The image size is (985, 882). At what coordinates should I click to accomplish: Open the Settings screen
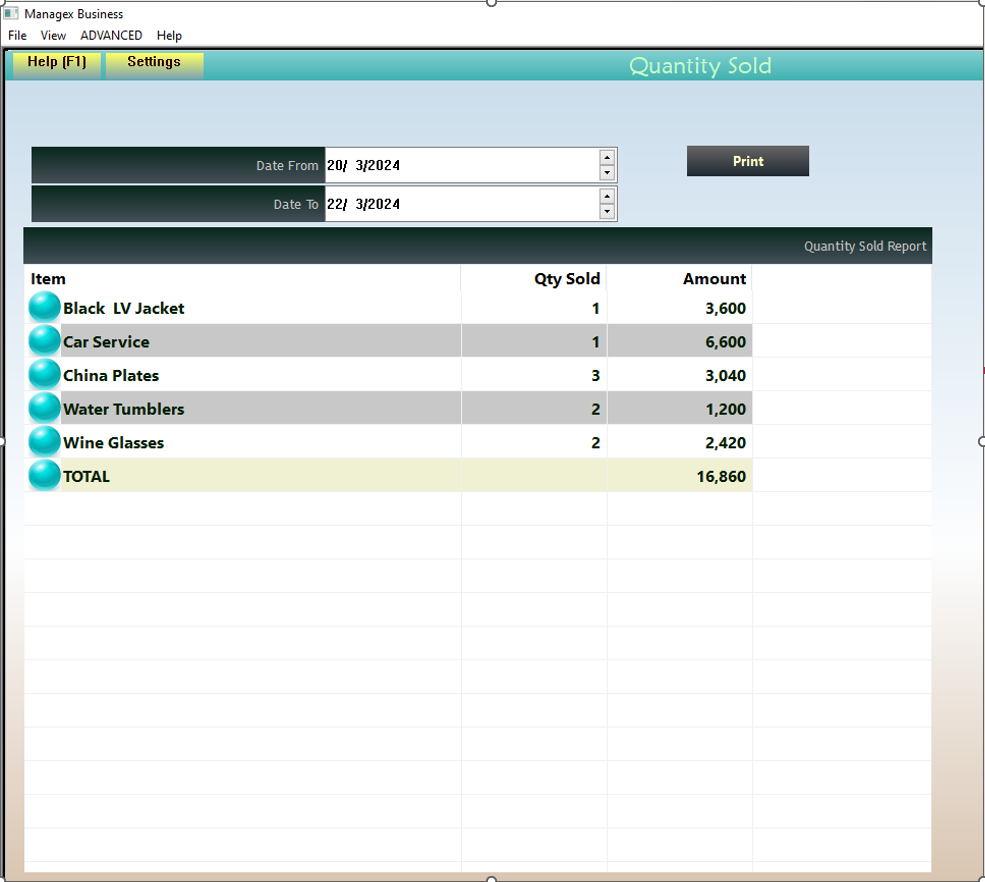(153, 62)
